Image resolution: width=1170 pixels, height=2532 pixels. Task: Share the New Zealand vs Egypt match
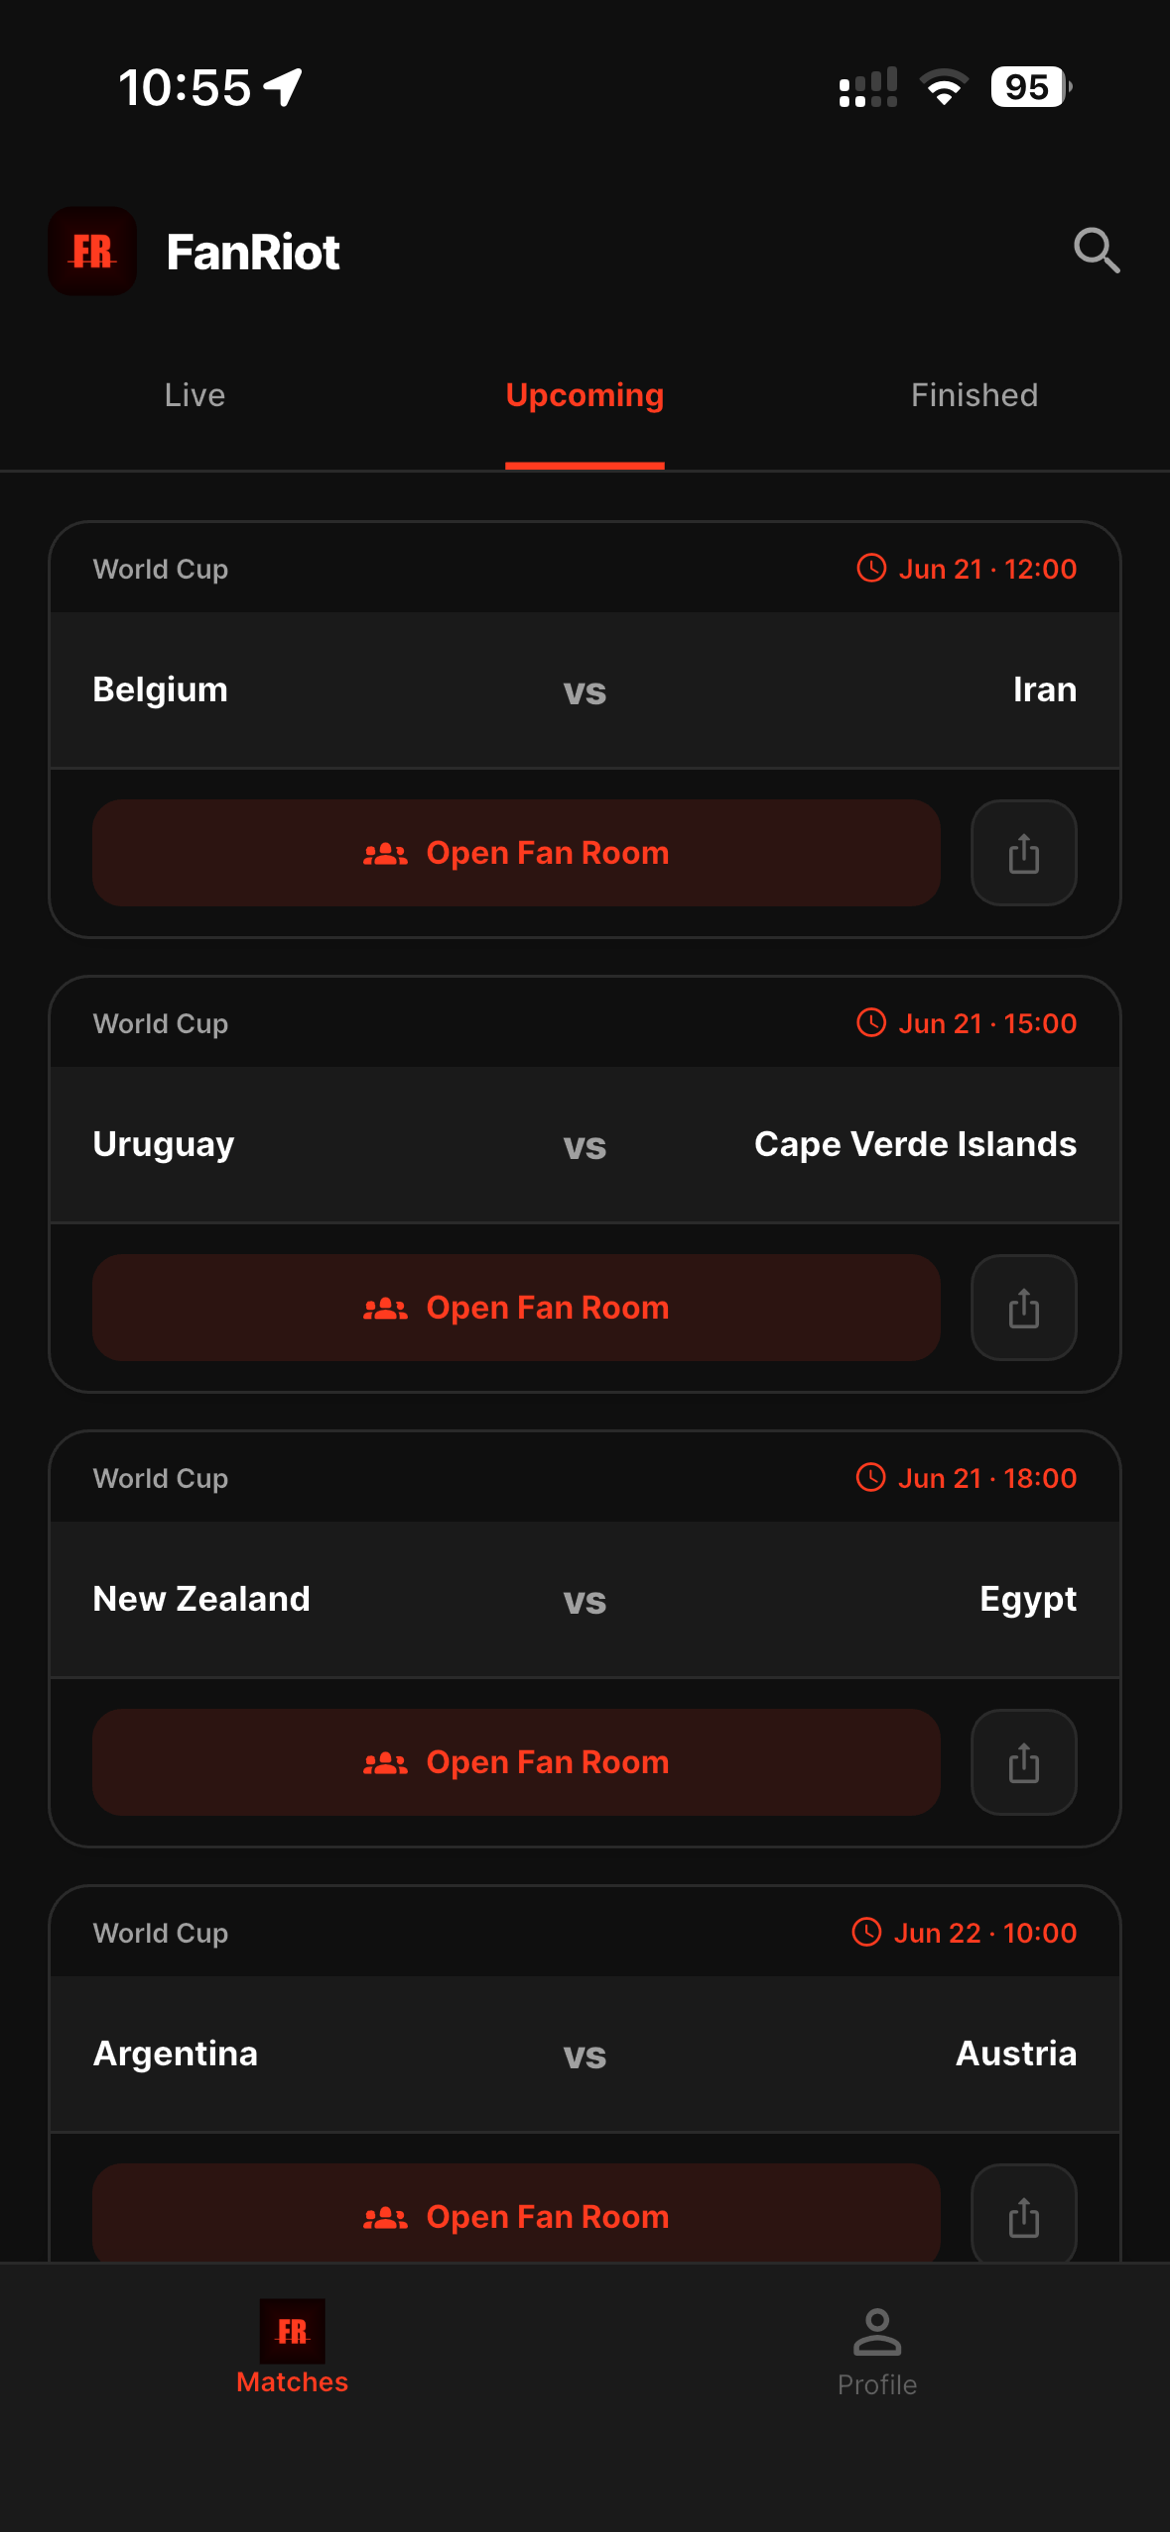tap(1023, 1762)
